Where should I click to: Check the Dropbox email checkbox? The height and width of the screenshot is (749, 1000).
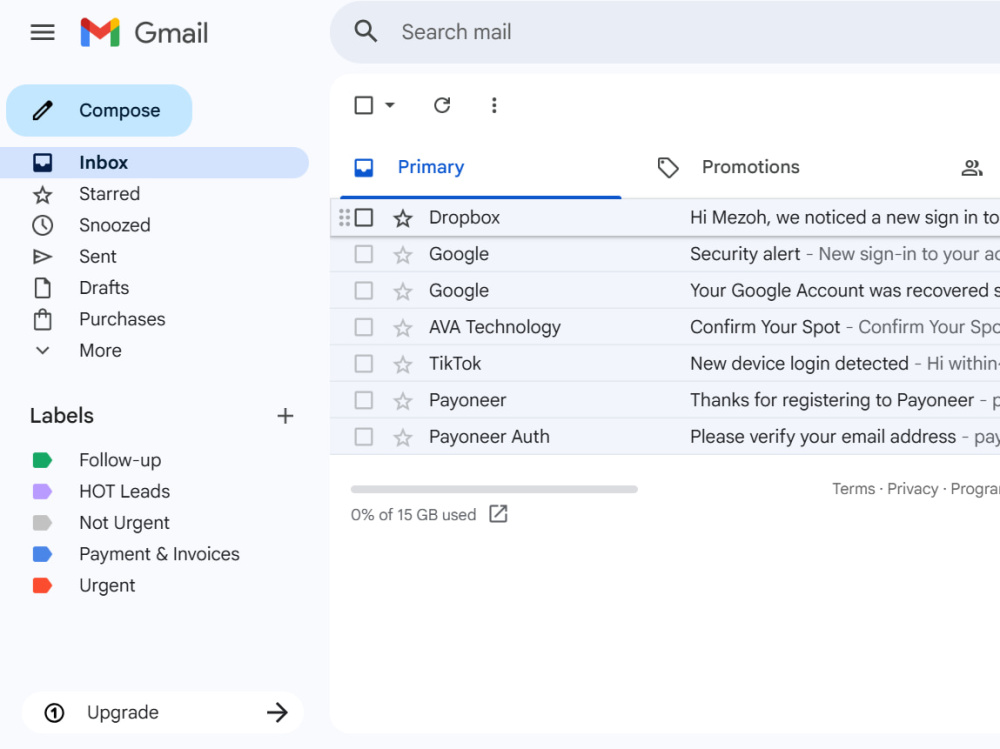tap(364, 218)
